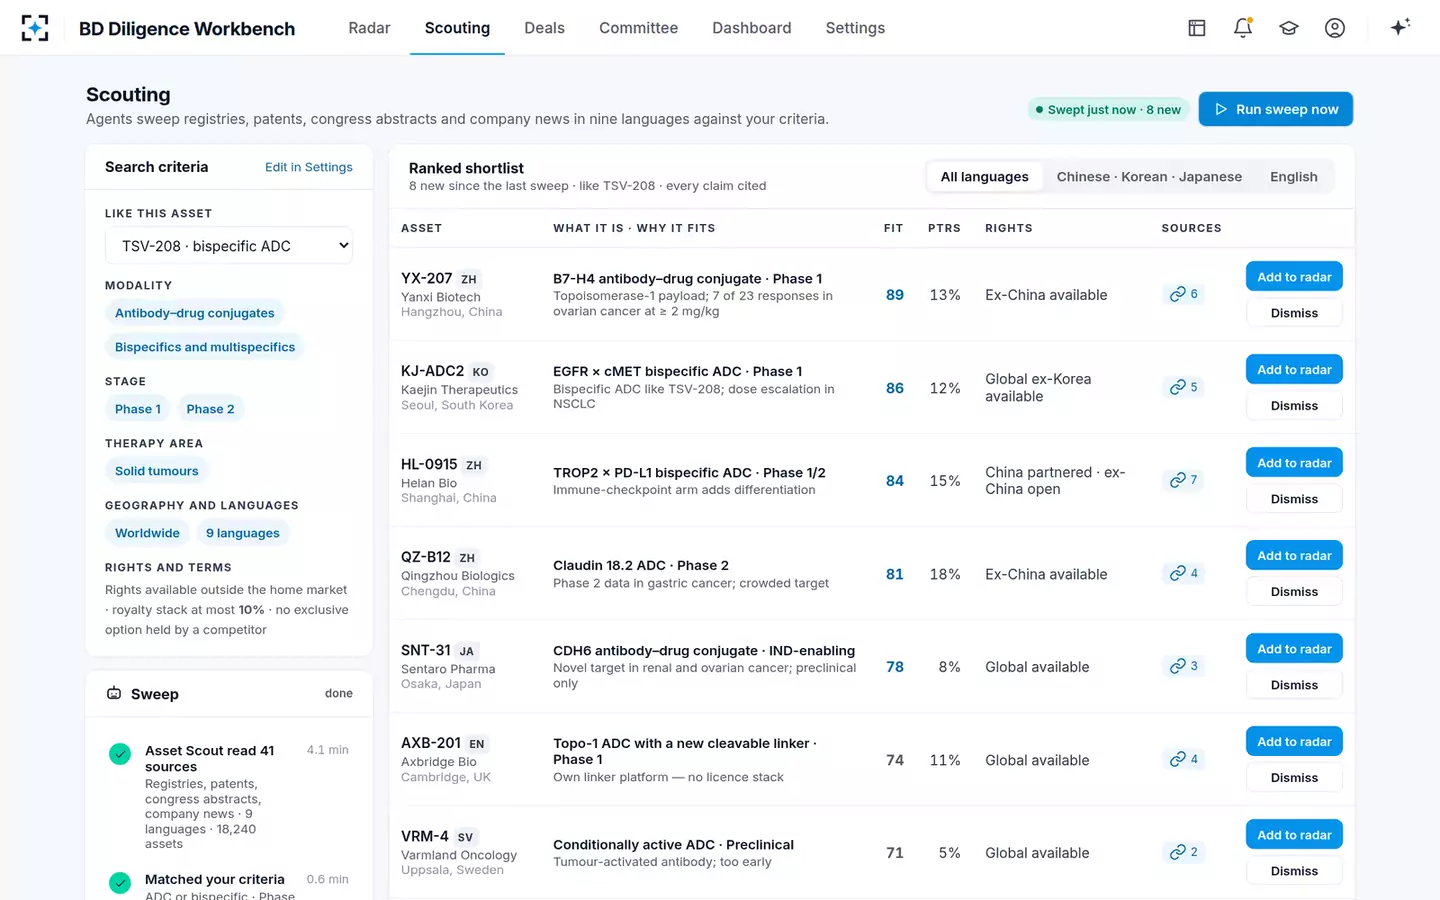Open the Dashboard tab

coord(751,28)
